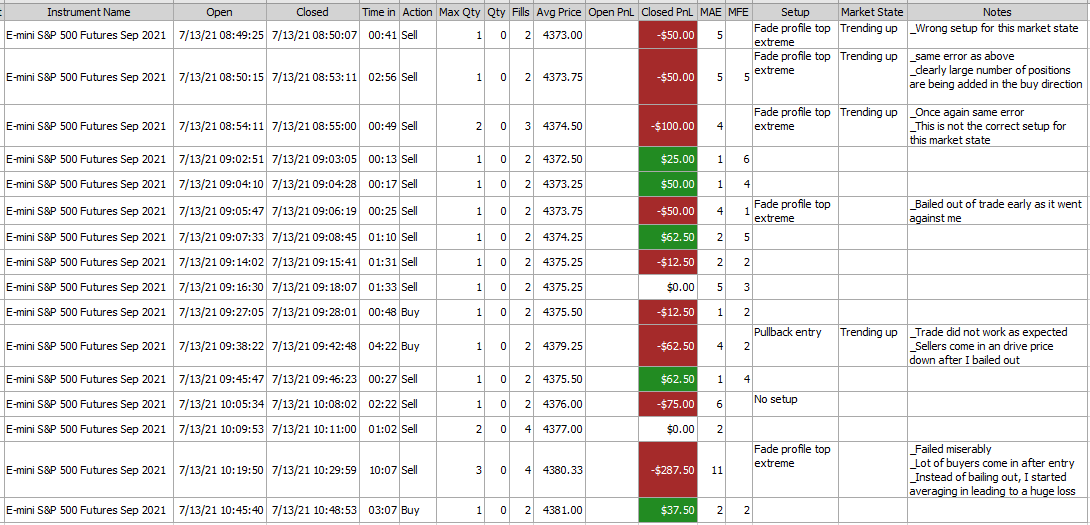The height and width of the screenshot is (525, 1090).
Task: Sort by Time in column header
Action: coord(379,12)
